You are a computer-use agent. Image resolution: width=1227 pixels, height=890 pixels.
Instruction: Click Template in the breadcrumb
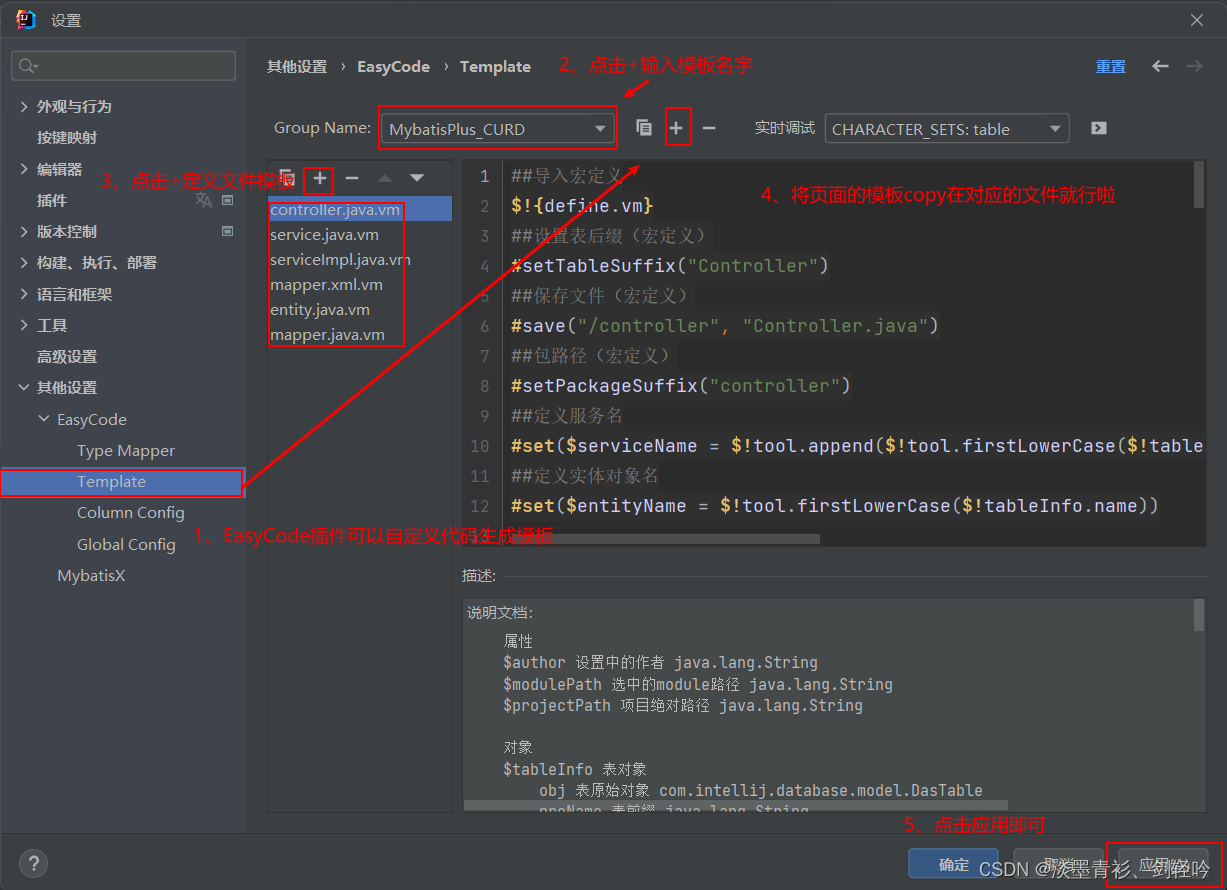click(x=495, y=67)
